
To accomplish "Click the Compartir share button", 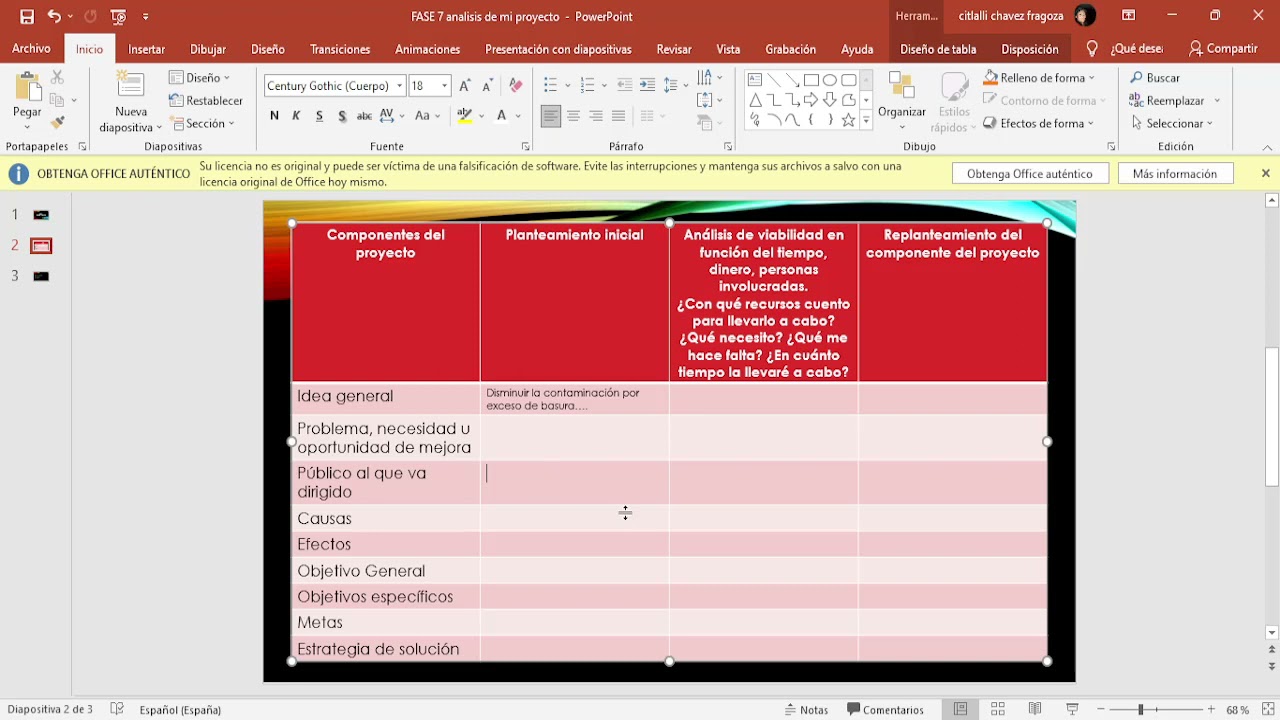I will pos(1223,49).
